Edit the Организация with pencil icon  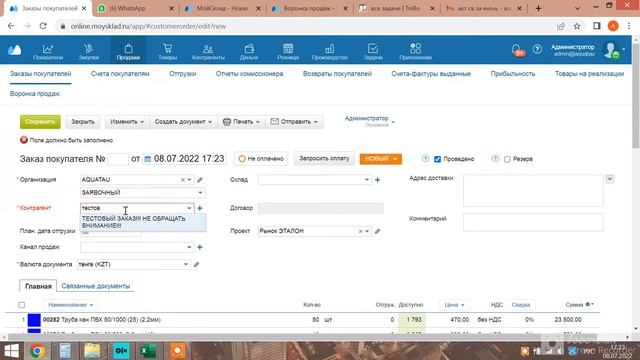(200, 180)
